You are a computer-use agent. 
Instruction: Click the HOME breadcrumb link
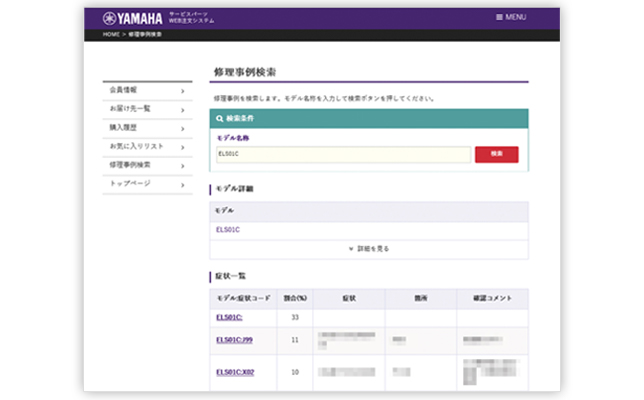pyautogui.click(x=111, y=34)
